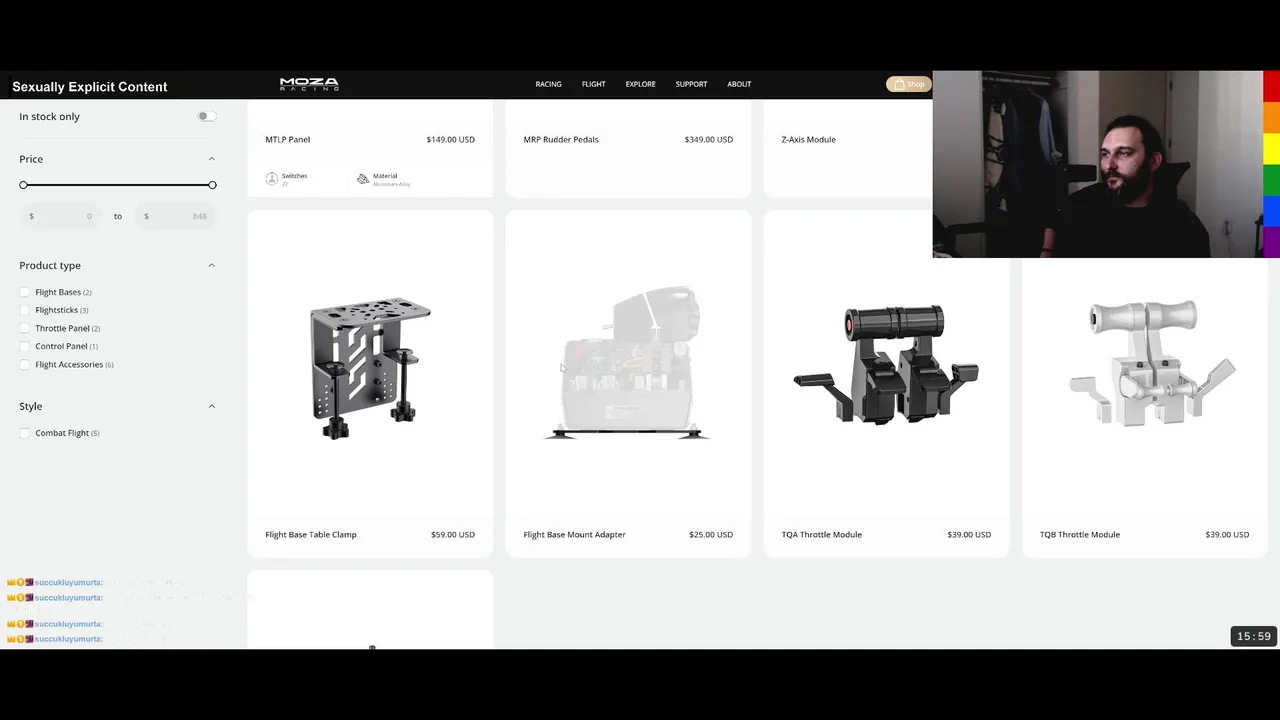Viewport: 1280px width, 720px height.
Task: Click the minimum price slider handle
Action: coord(23,185)
